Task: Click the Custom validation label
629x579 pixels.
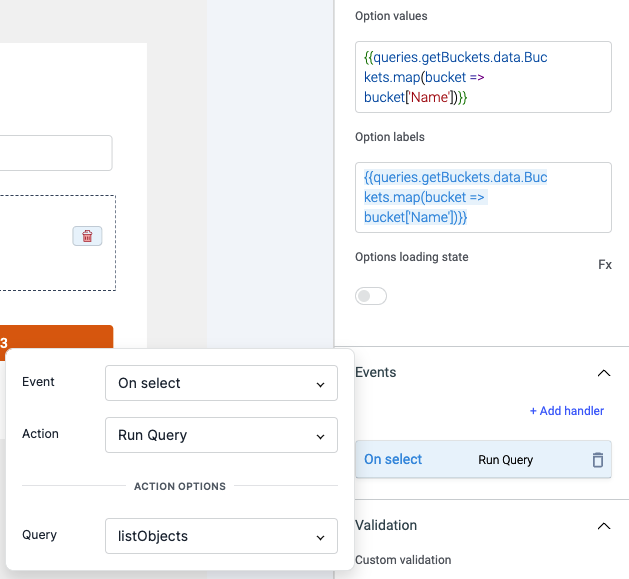Action: point(403,560)
